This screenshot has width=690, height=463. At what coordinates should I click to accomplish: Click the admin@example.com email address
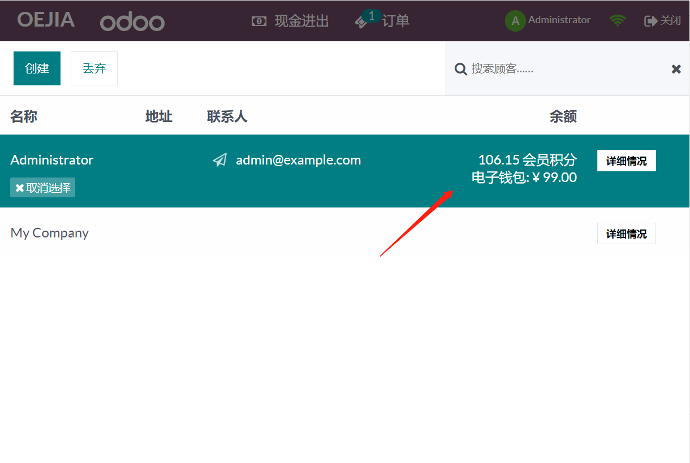[x=298, y=160]
